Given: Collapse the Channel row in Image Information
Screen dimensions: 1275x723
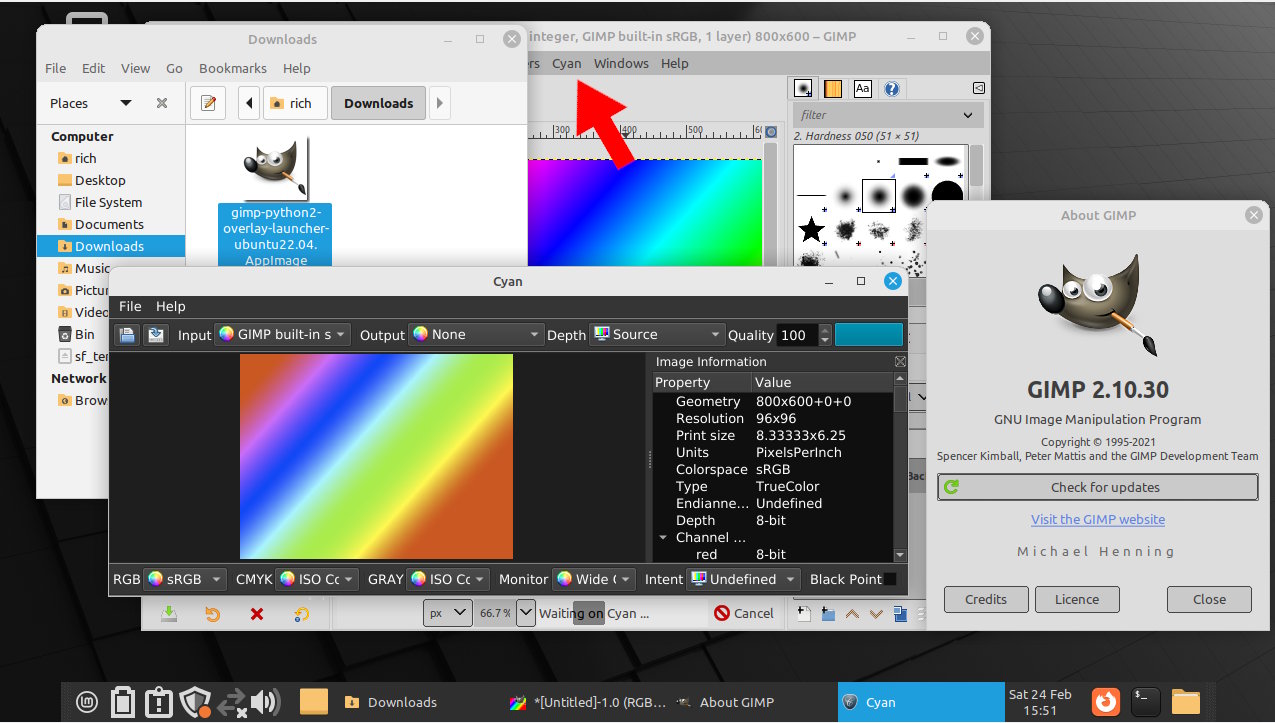Looking at the screenshot, I should tap(662, 537).
